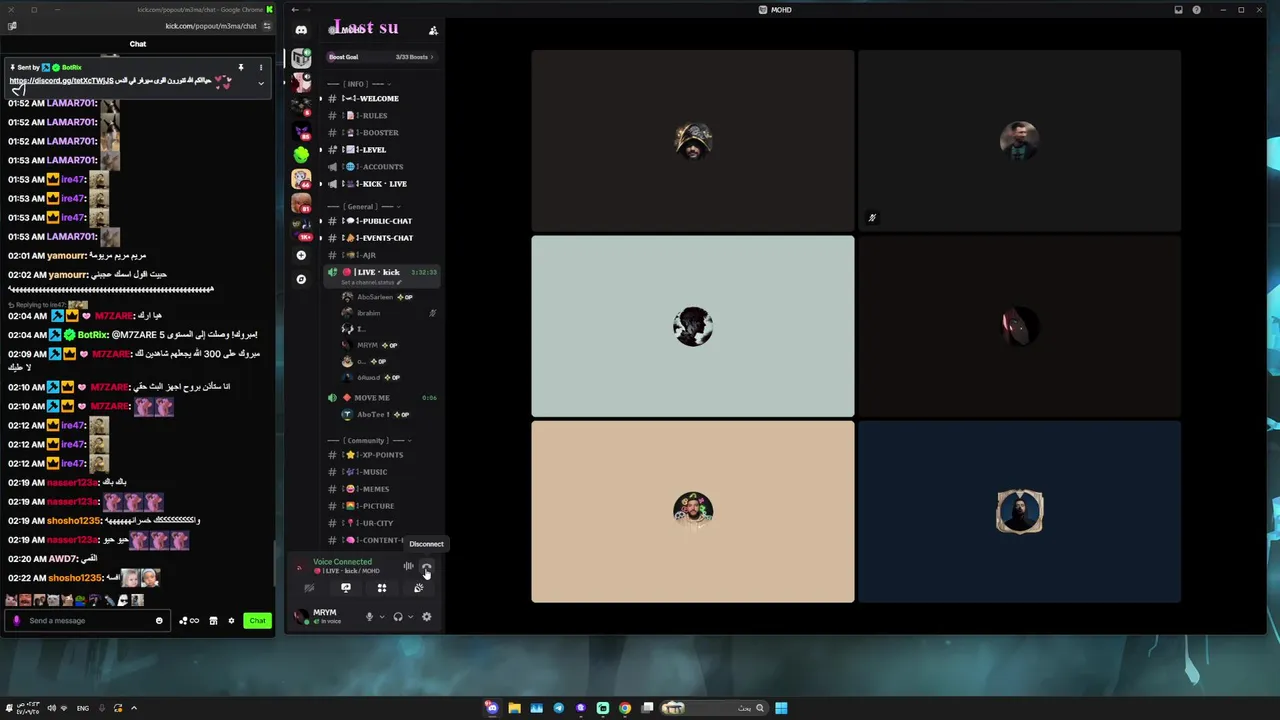Start screen share from voice panel
Image resolution: width=1280 pixels, height=720 pixels.
coord(346,588)
